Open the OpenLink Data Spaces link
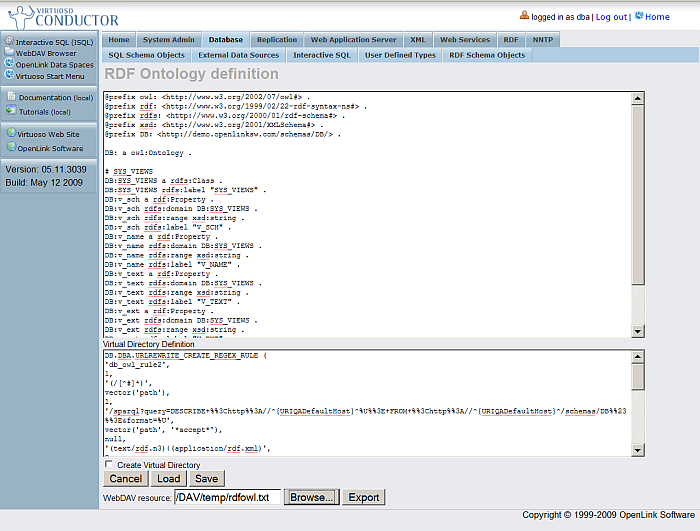This screenshot has height=531, width=700. [x=54, y=65]
